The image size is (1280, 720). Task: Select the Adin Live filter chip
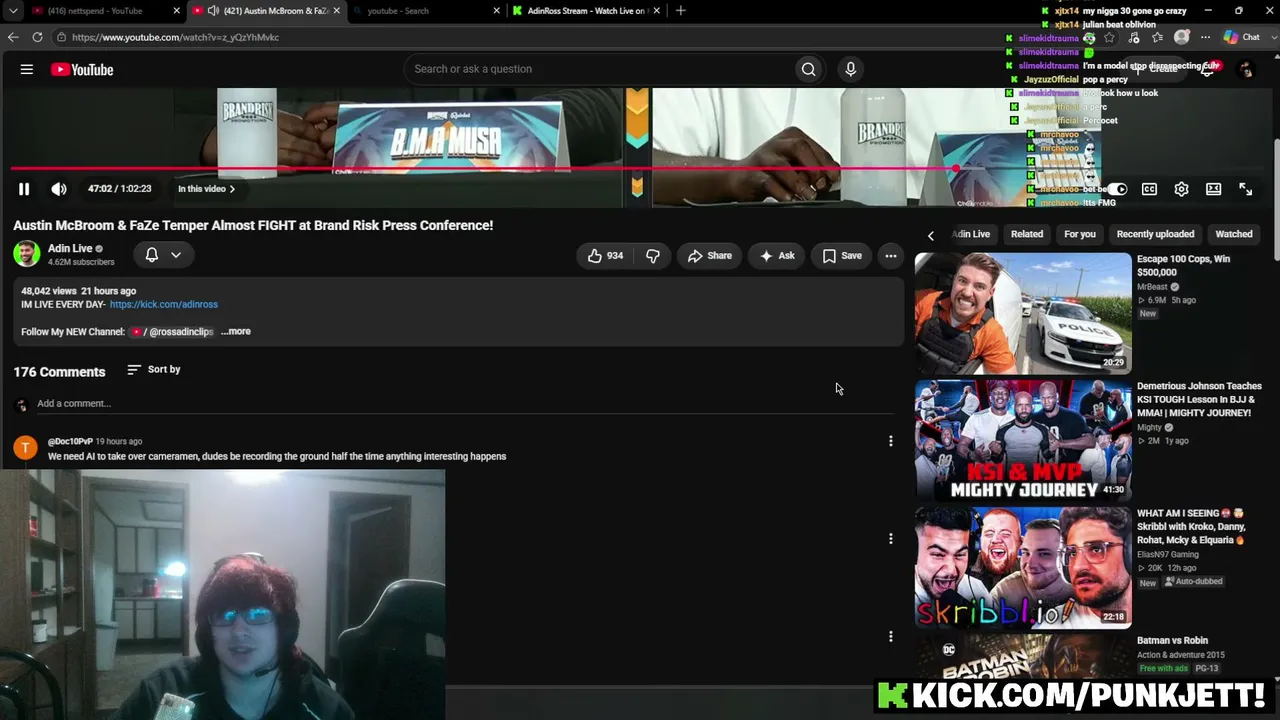click(971, 234)
